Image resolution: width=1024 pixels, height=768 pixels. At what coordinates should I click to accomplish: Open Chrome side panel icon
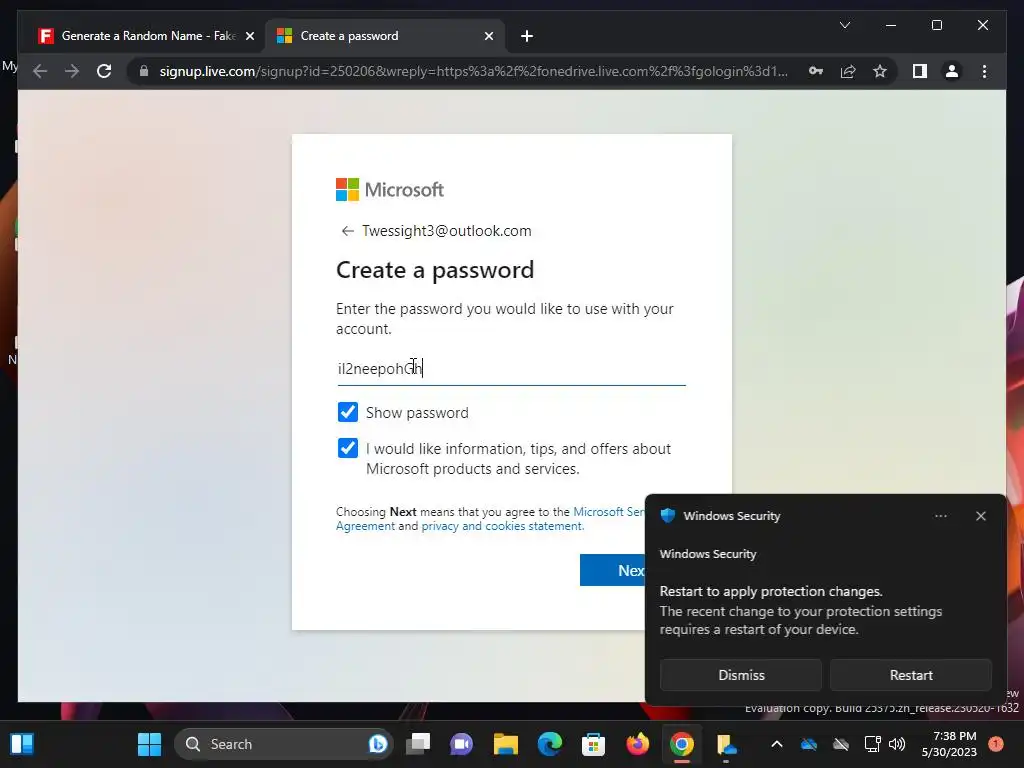[920, 71]
